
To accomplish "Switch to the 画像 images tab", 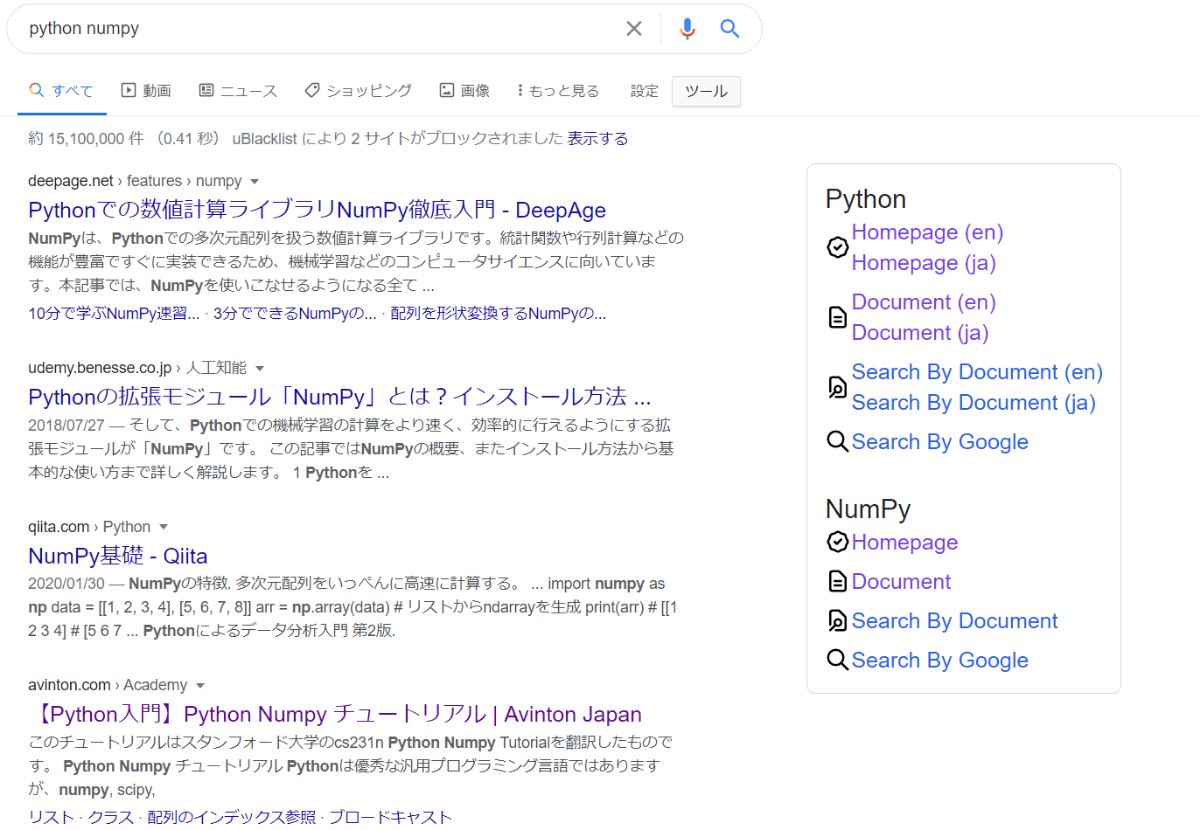I will (464, 91).
